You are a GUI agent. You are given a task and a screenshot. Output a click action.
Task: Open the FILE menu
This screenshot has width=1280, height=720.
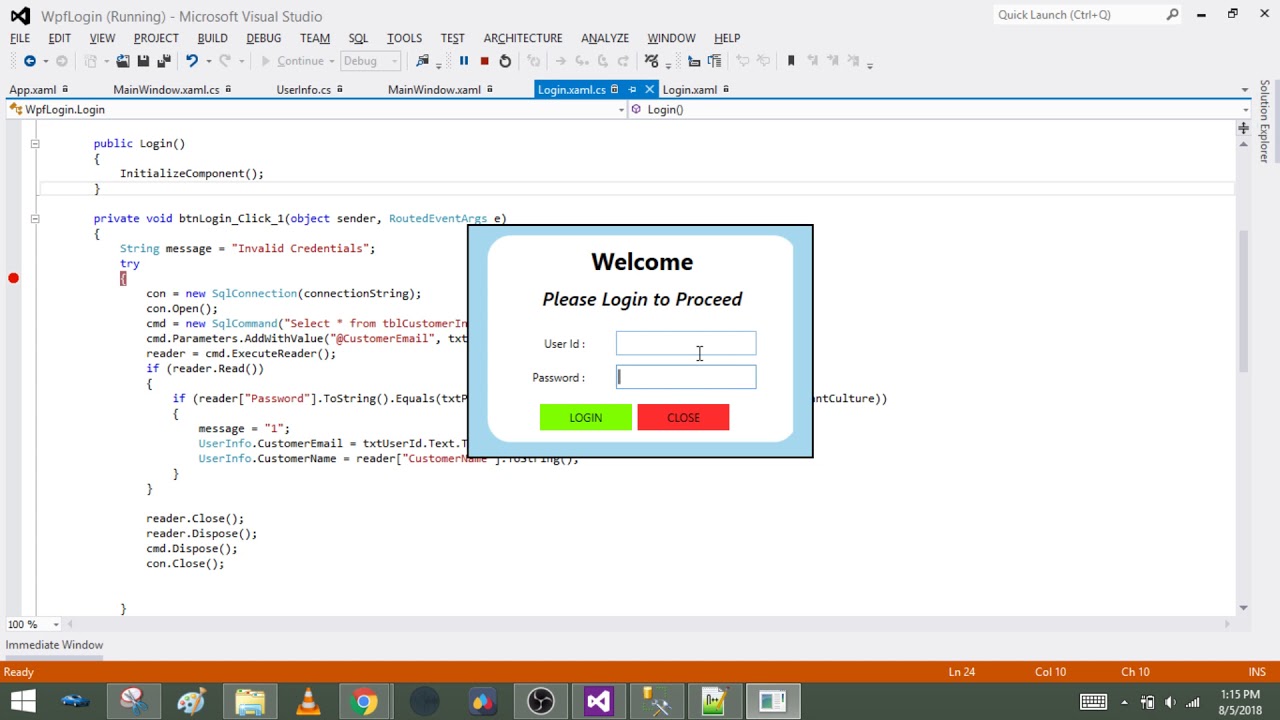20,38
